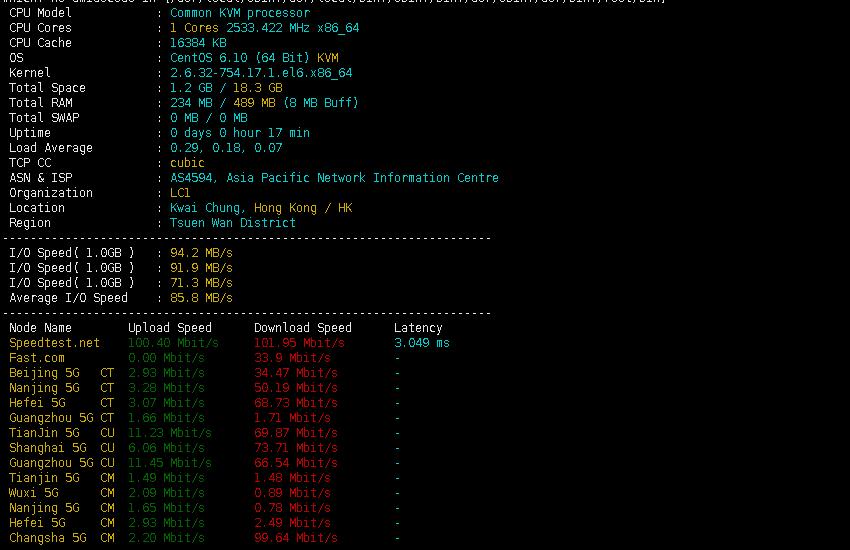Viewport: 850px width, 550px height.
Task: Click Wuxi CM download speed '0.89 Mbit/s'
Action: tap(293, 493)
